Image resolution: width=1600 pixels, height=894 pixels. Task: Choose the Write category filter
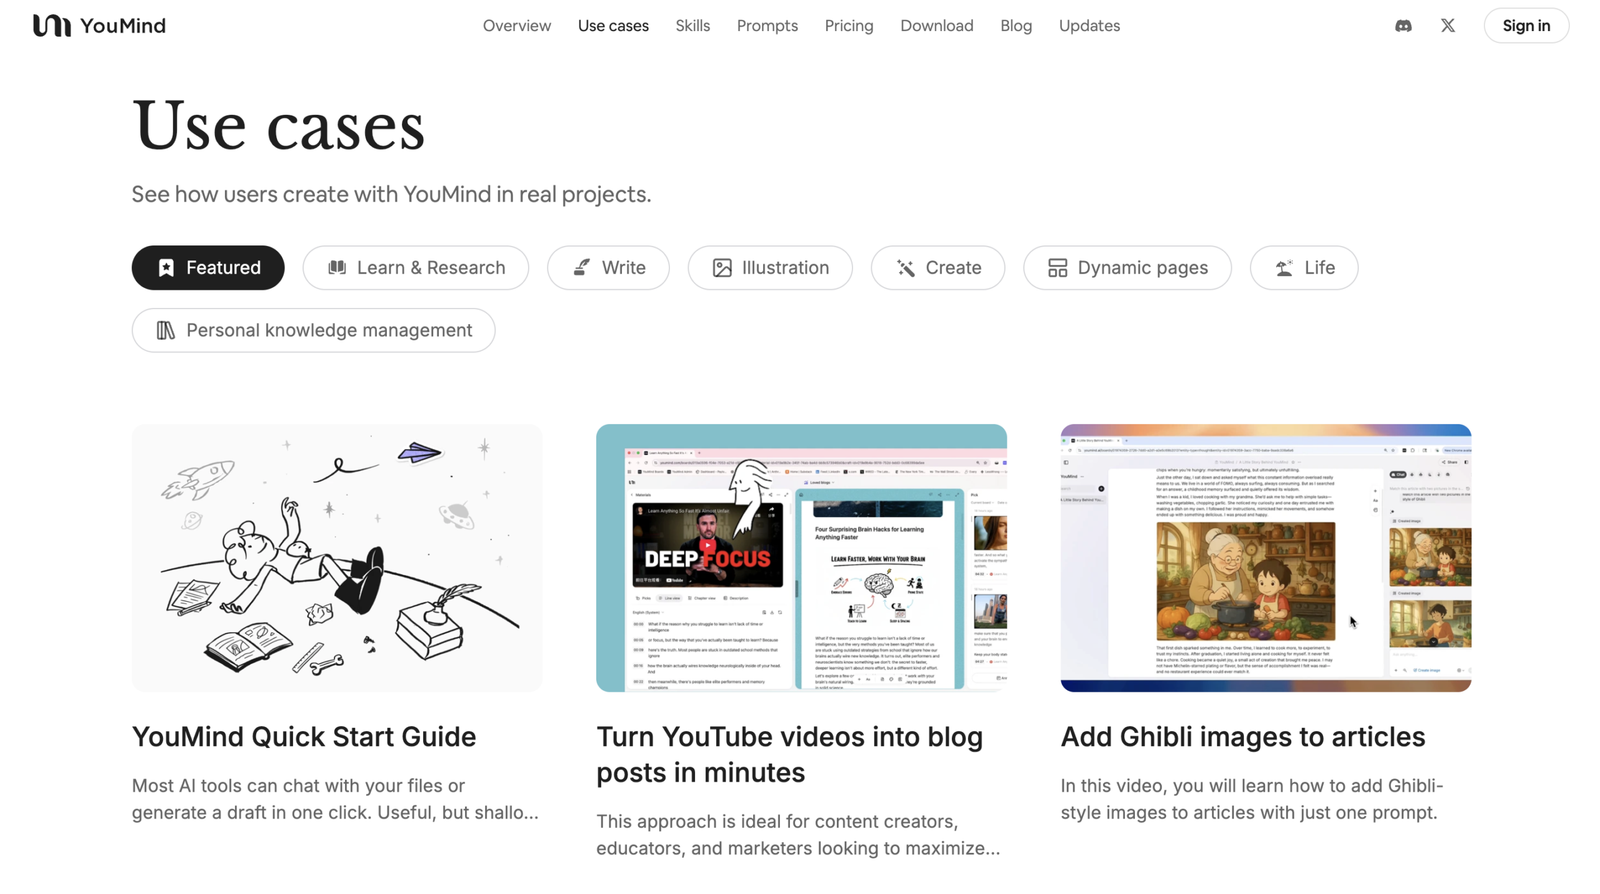click(x=608, y=268)
